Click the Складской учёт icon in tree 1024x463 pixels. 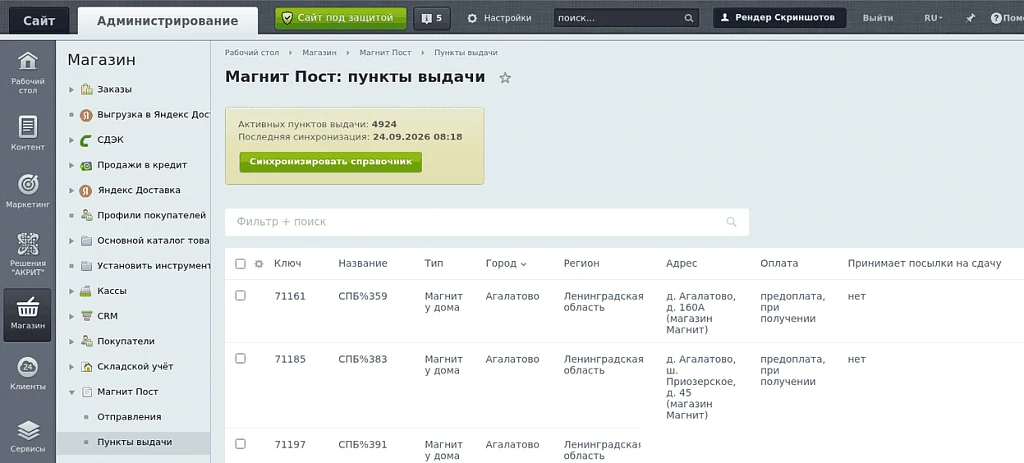tap(86, 367)
